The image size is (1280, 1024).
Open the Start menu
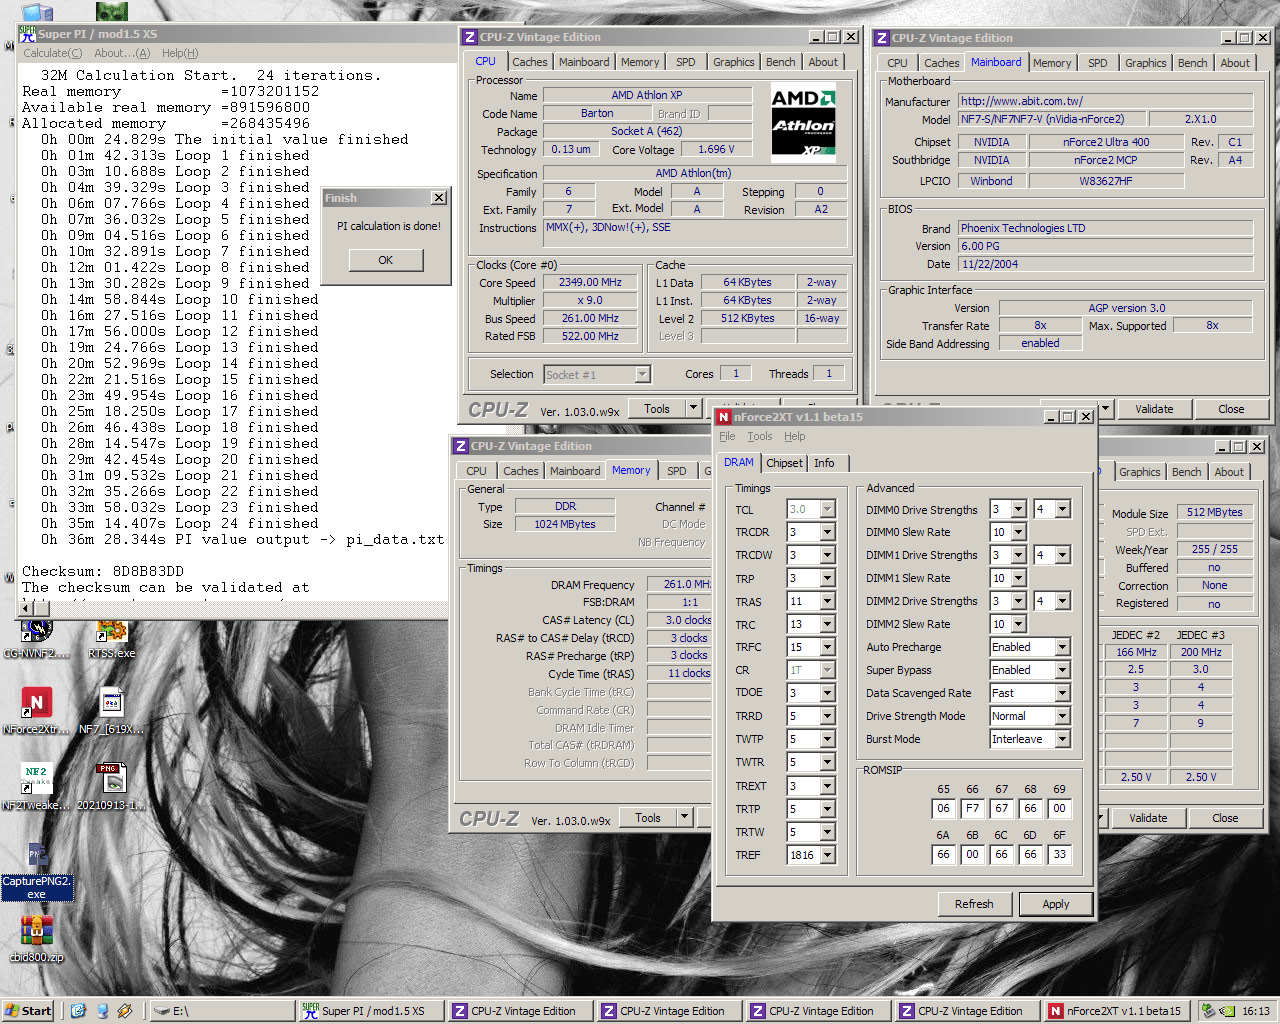tap(28, 1011)
